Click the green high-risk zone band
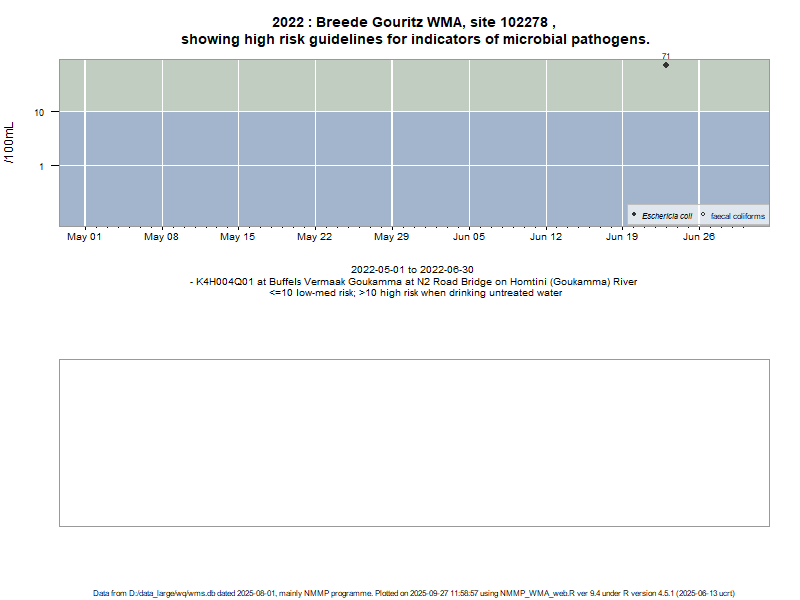 [400, 85]
